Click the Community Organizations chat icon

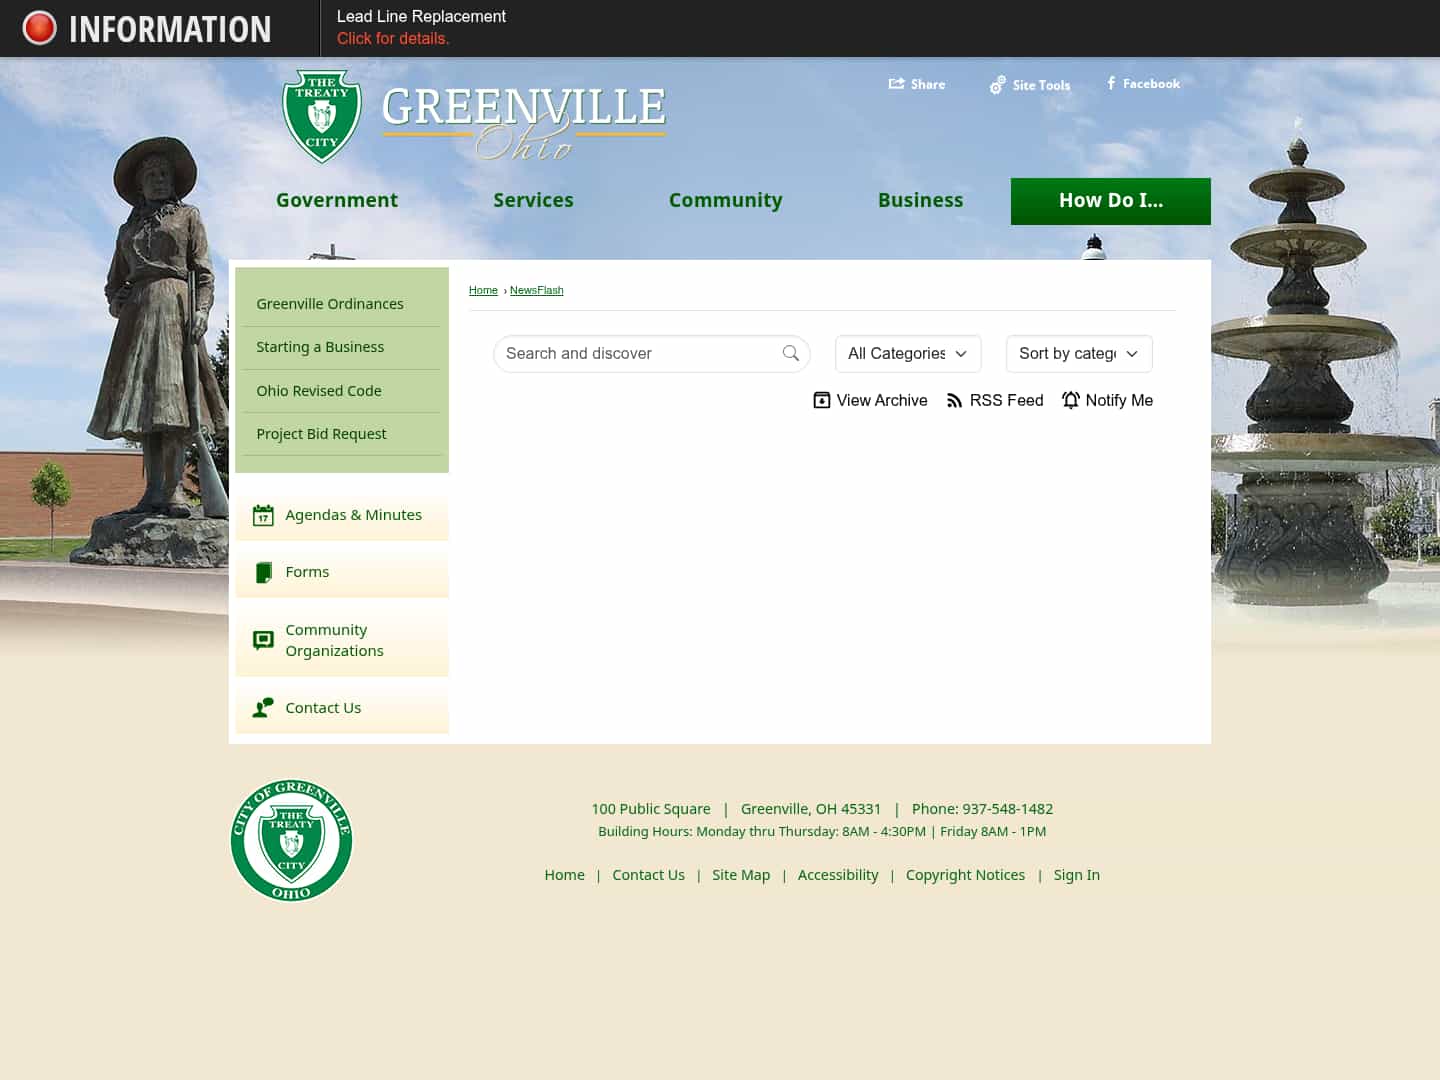tap(263, 640)
